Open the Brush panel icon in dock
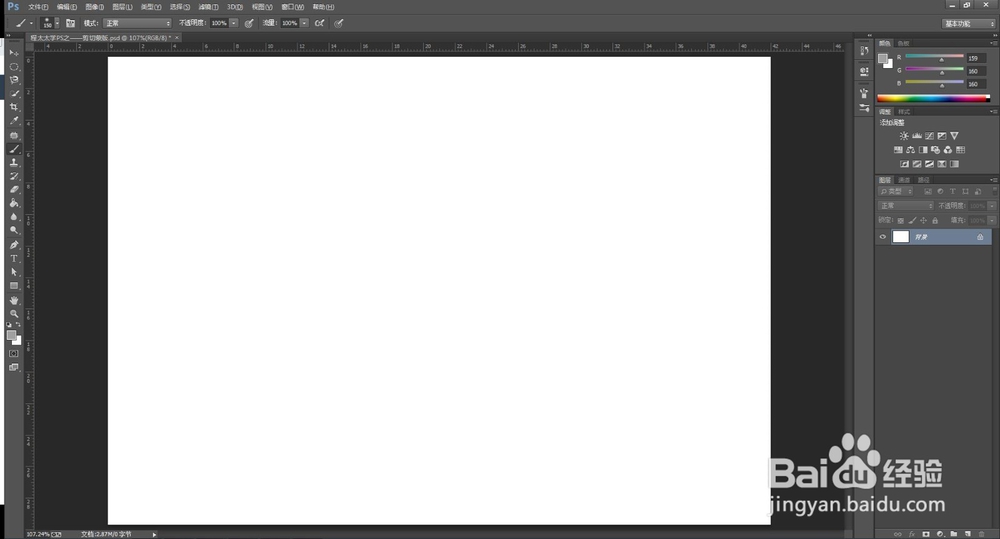Image resolution: width=1000 pixels, height=539 pixels. [x=864, y=93]
